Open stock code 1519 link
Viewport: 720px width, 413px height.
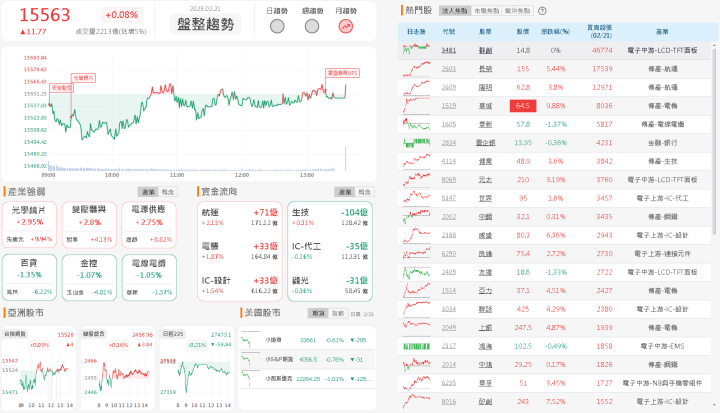tap(449, 106)
